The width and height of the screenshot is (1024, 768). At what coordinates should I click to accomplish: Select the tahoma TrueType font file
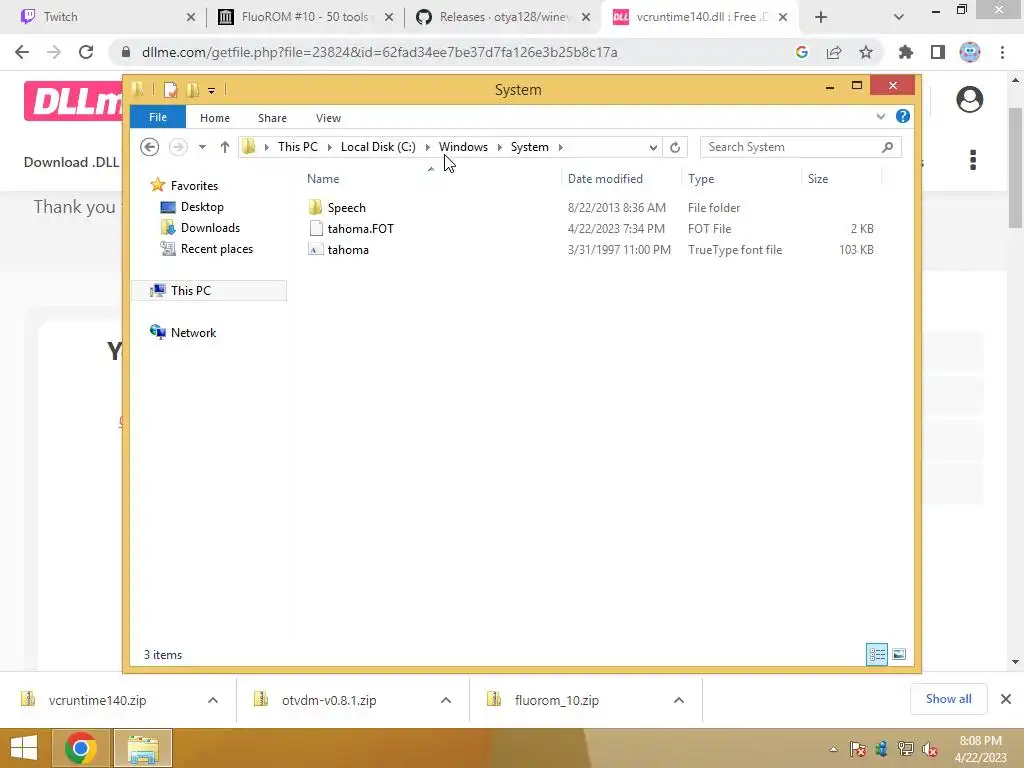click(x=347, y=249)
